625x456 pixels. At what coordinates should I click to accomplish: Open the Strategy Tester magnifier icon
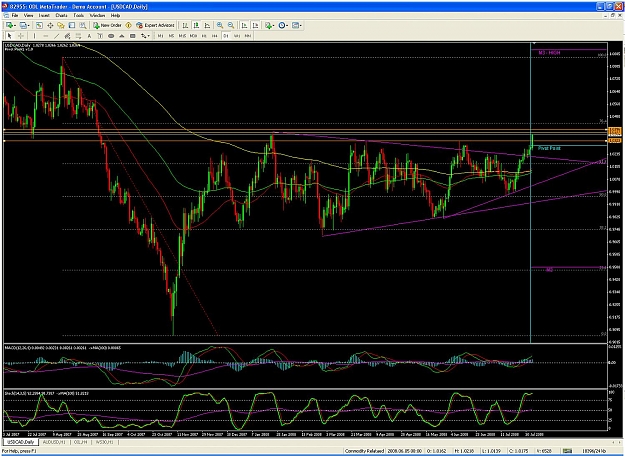(83, 25)
